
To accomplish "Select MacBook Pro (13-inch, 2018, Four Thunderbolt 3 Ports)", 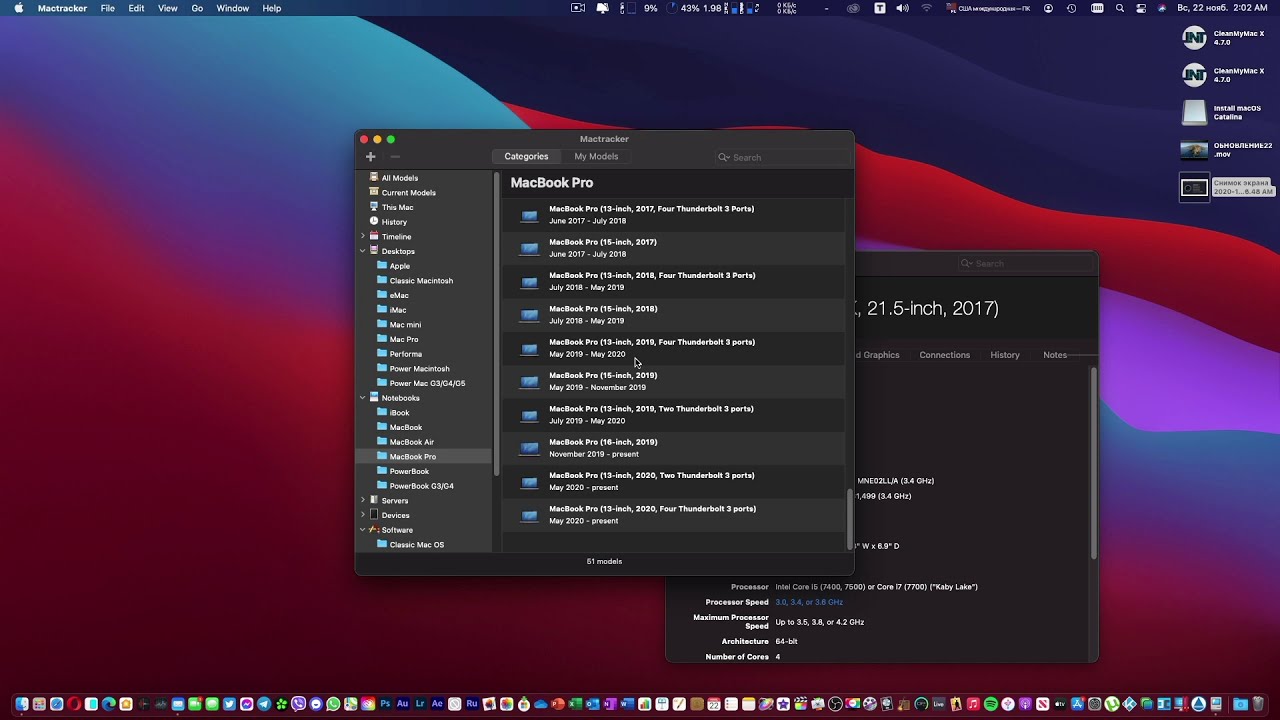I will (x=675, y=281).
